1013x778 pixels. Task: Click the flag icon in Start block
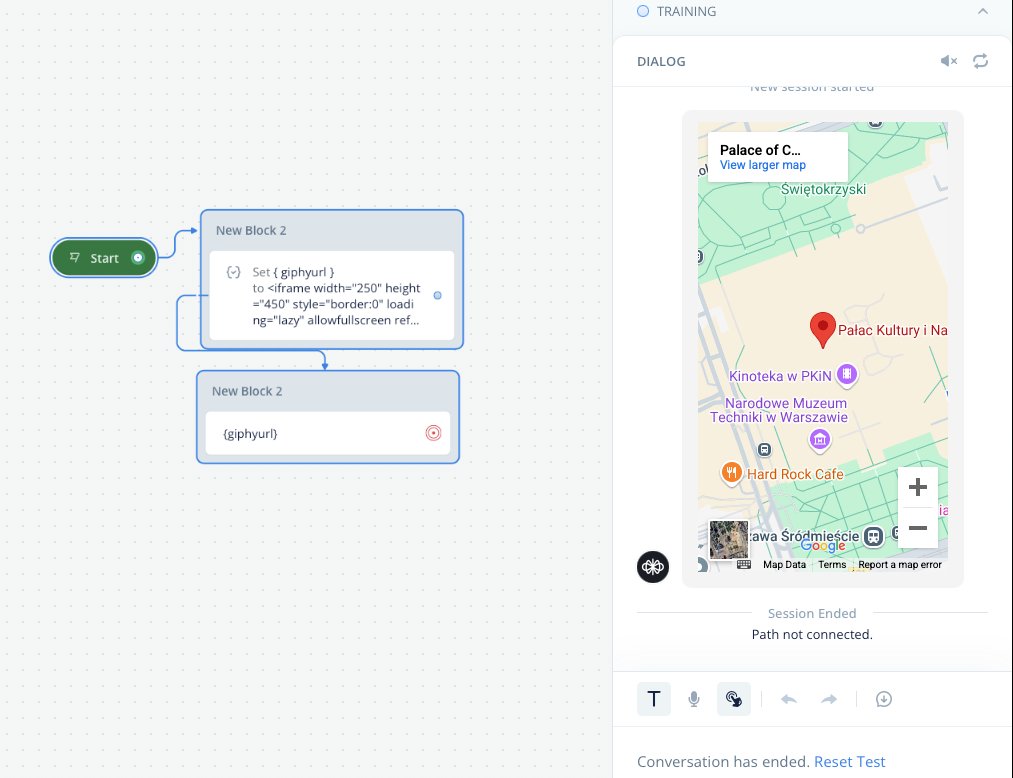(75, 257)
